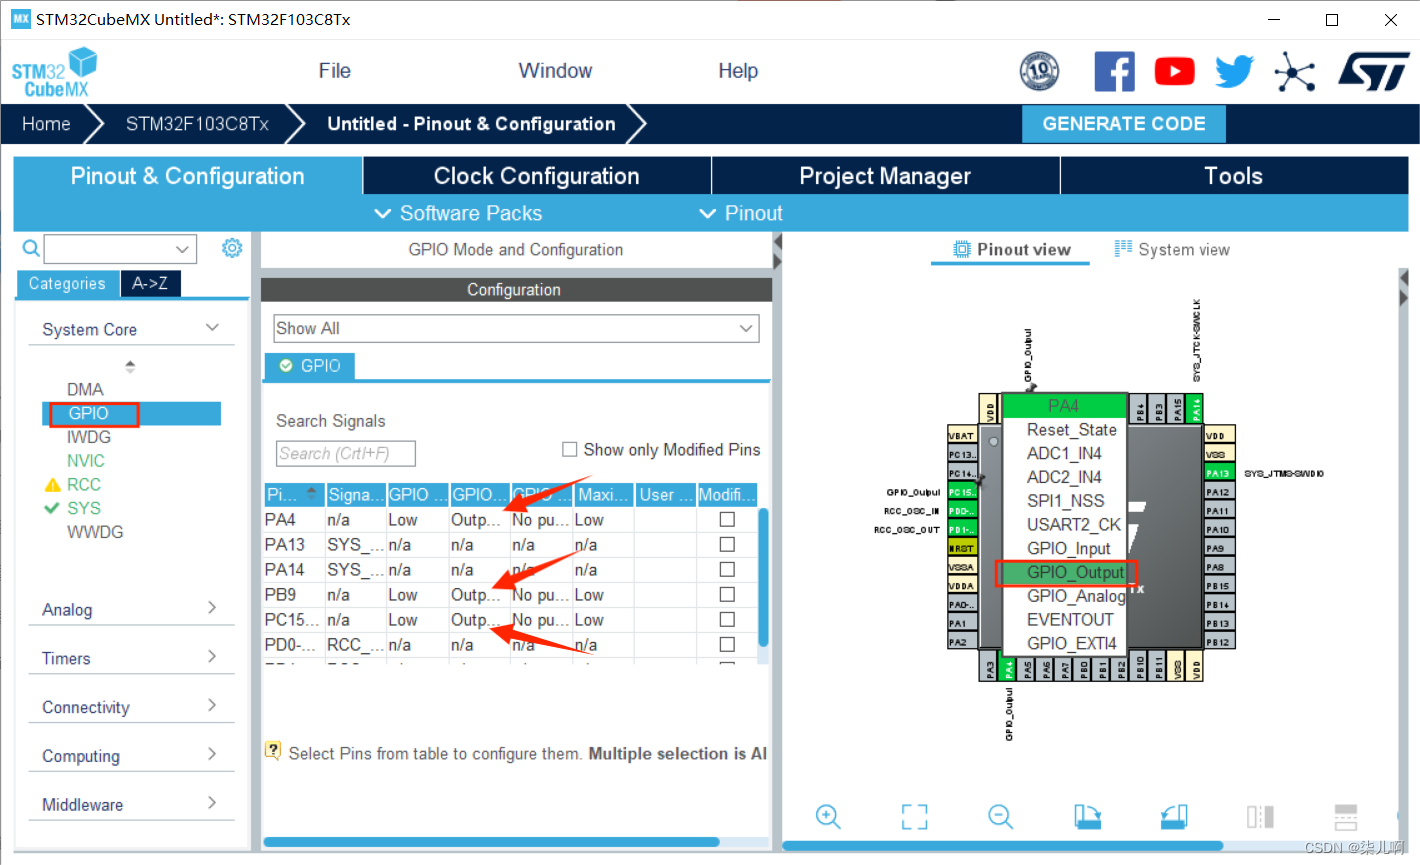This screenshot has height=865, width=1420.
Task: Open the category search combo box arrow
Action: click(x=182, y=249)
